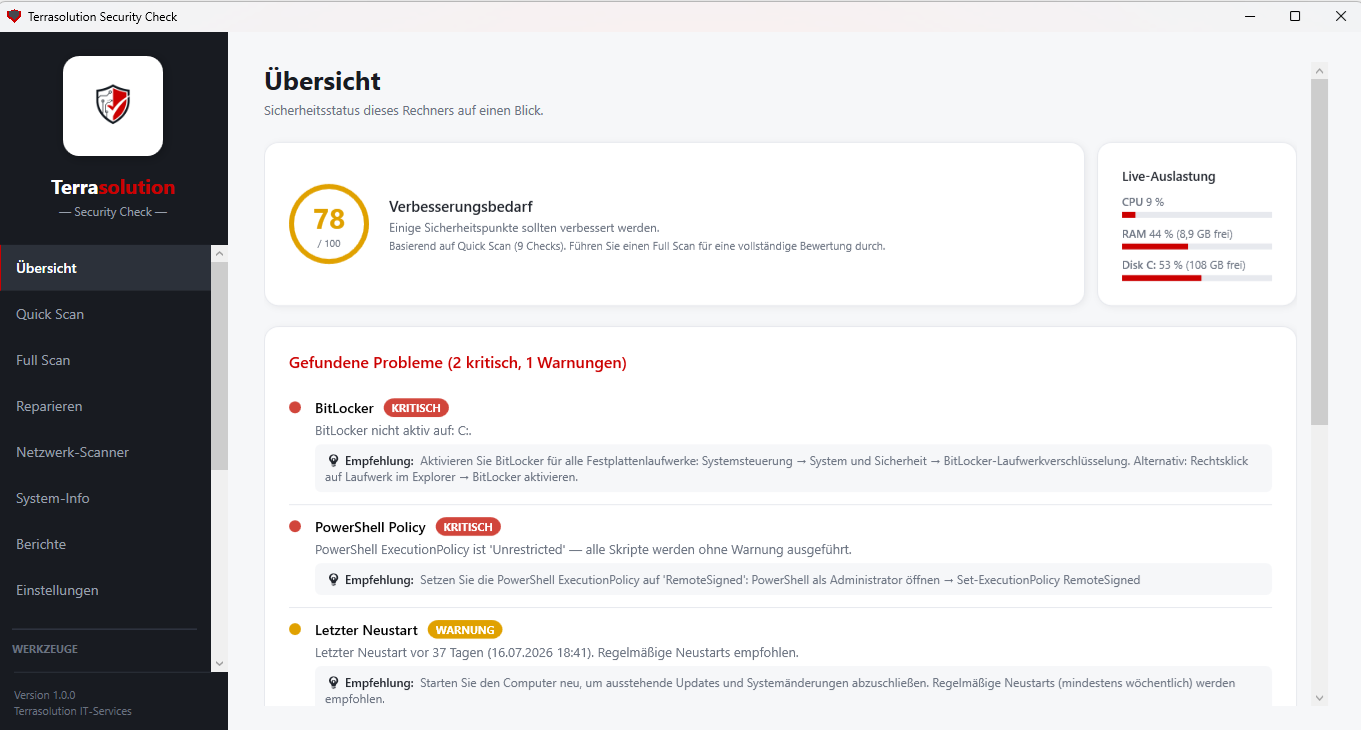Click the main panel scroll-down arrow

coord(1319,697)
